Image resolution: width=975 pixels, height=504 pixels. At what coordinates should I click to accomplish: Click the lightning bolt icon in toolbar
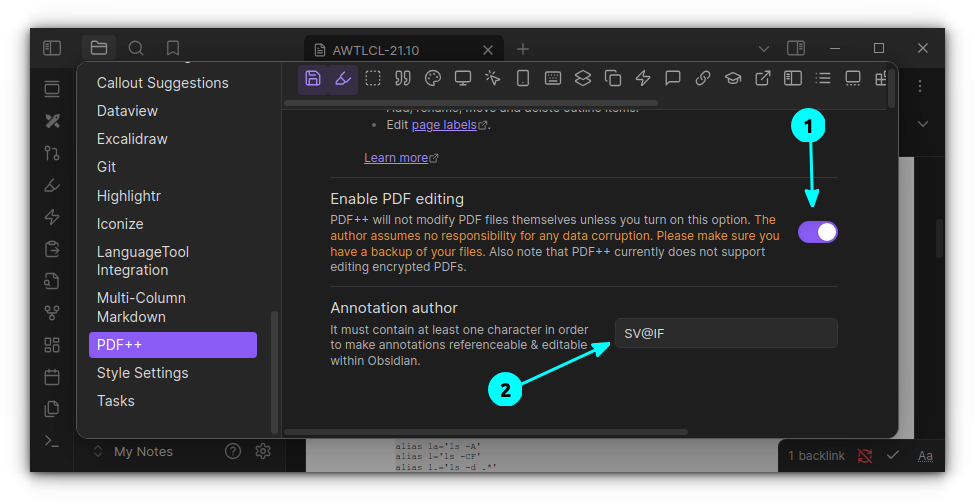(x=643, y=78)
